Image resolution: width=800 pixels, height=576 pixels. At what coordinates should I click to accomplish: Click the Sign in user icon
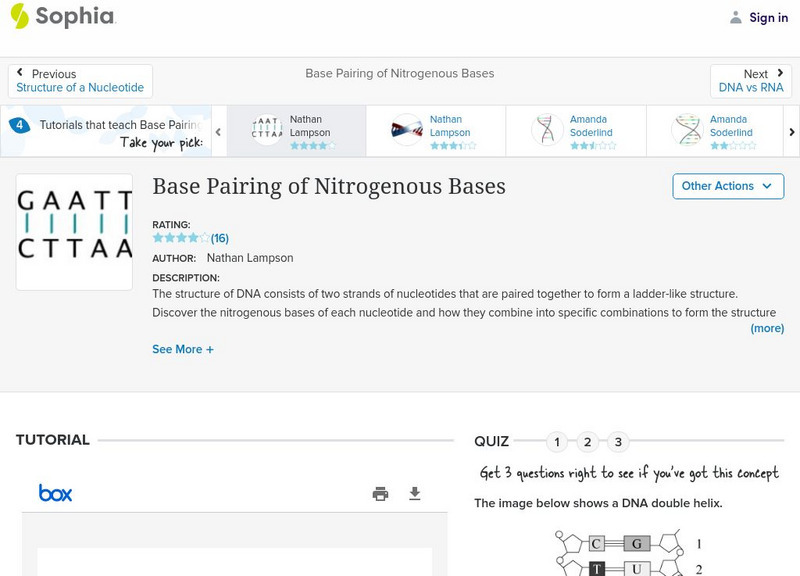[736, 17]
